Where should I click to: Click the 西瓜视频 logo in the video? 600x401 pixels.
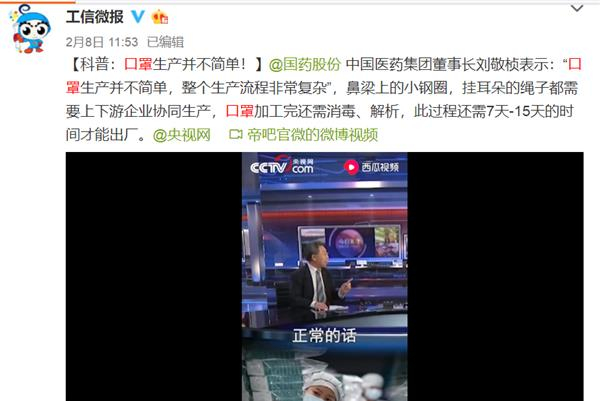point(372,167)
